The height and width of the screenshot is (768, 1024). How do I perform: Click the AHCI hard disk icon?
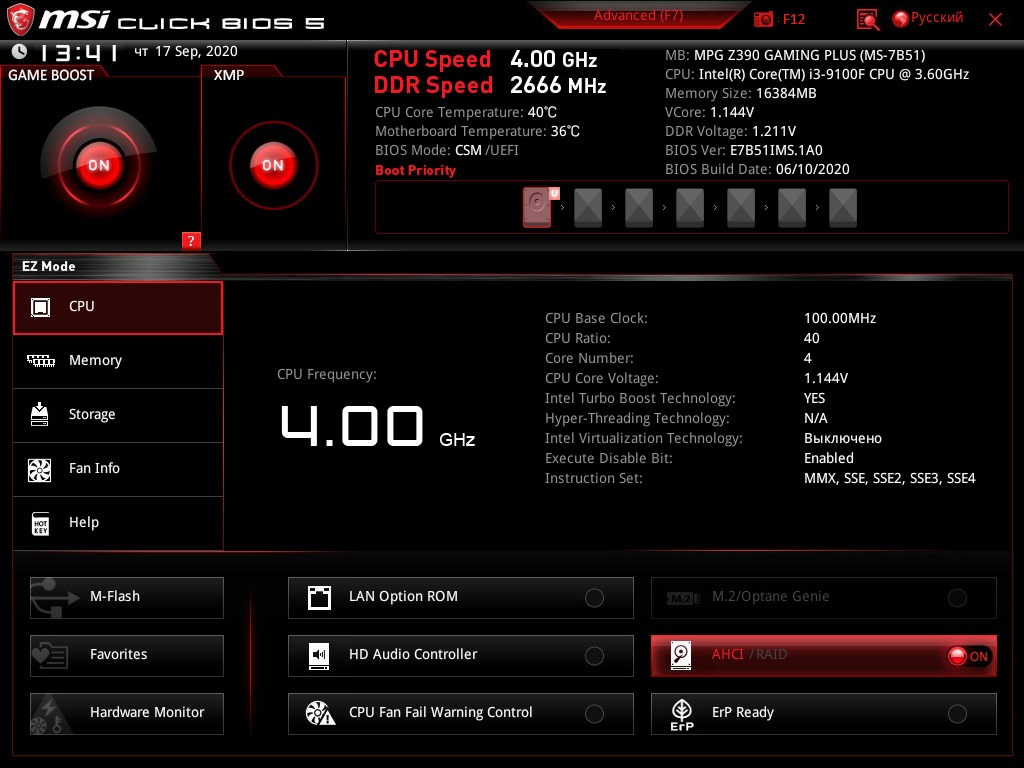(x=681, y=656)
